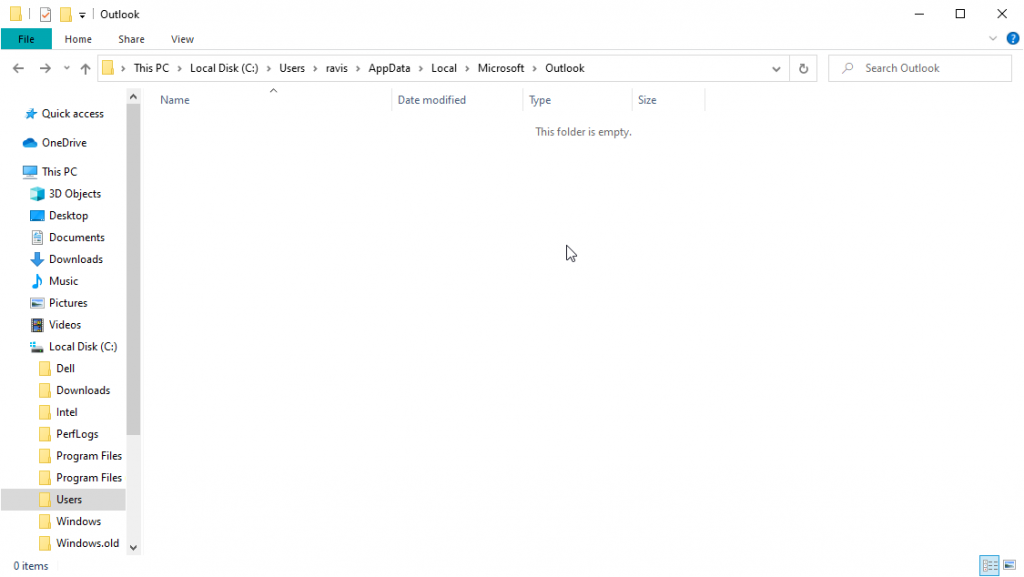Select Quick access in navigation pane
The width and height of the screenshot is (1024, 577).
72,114
